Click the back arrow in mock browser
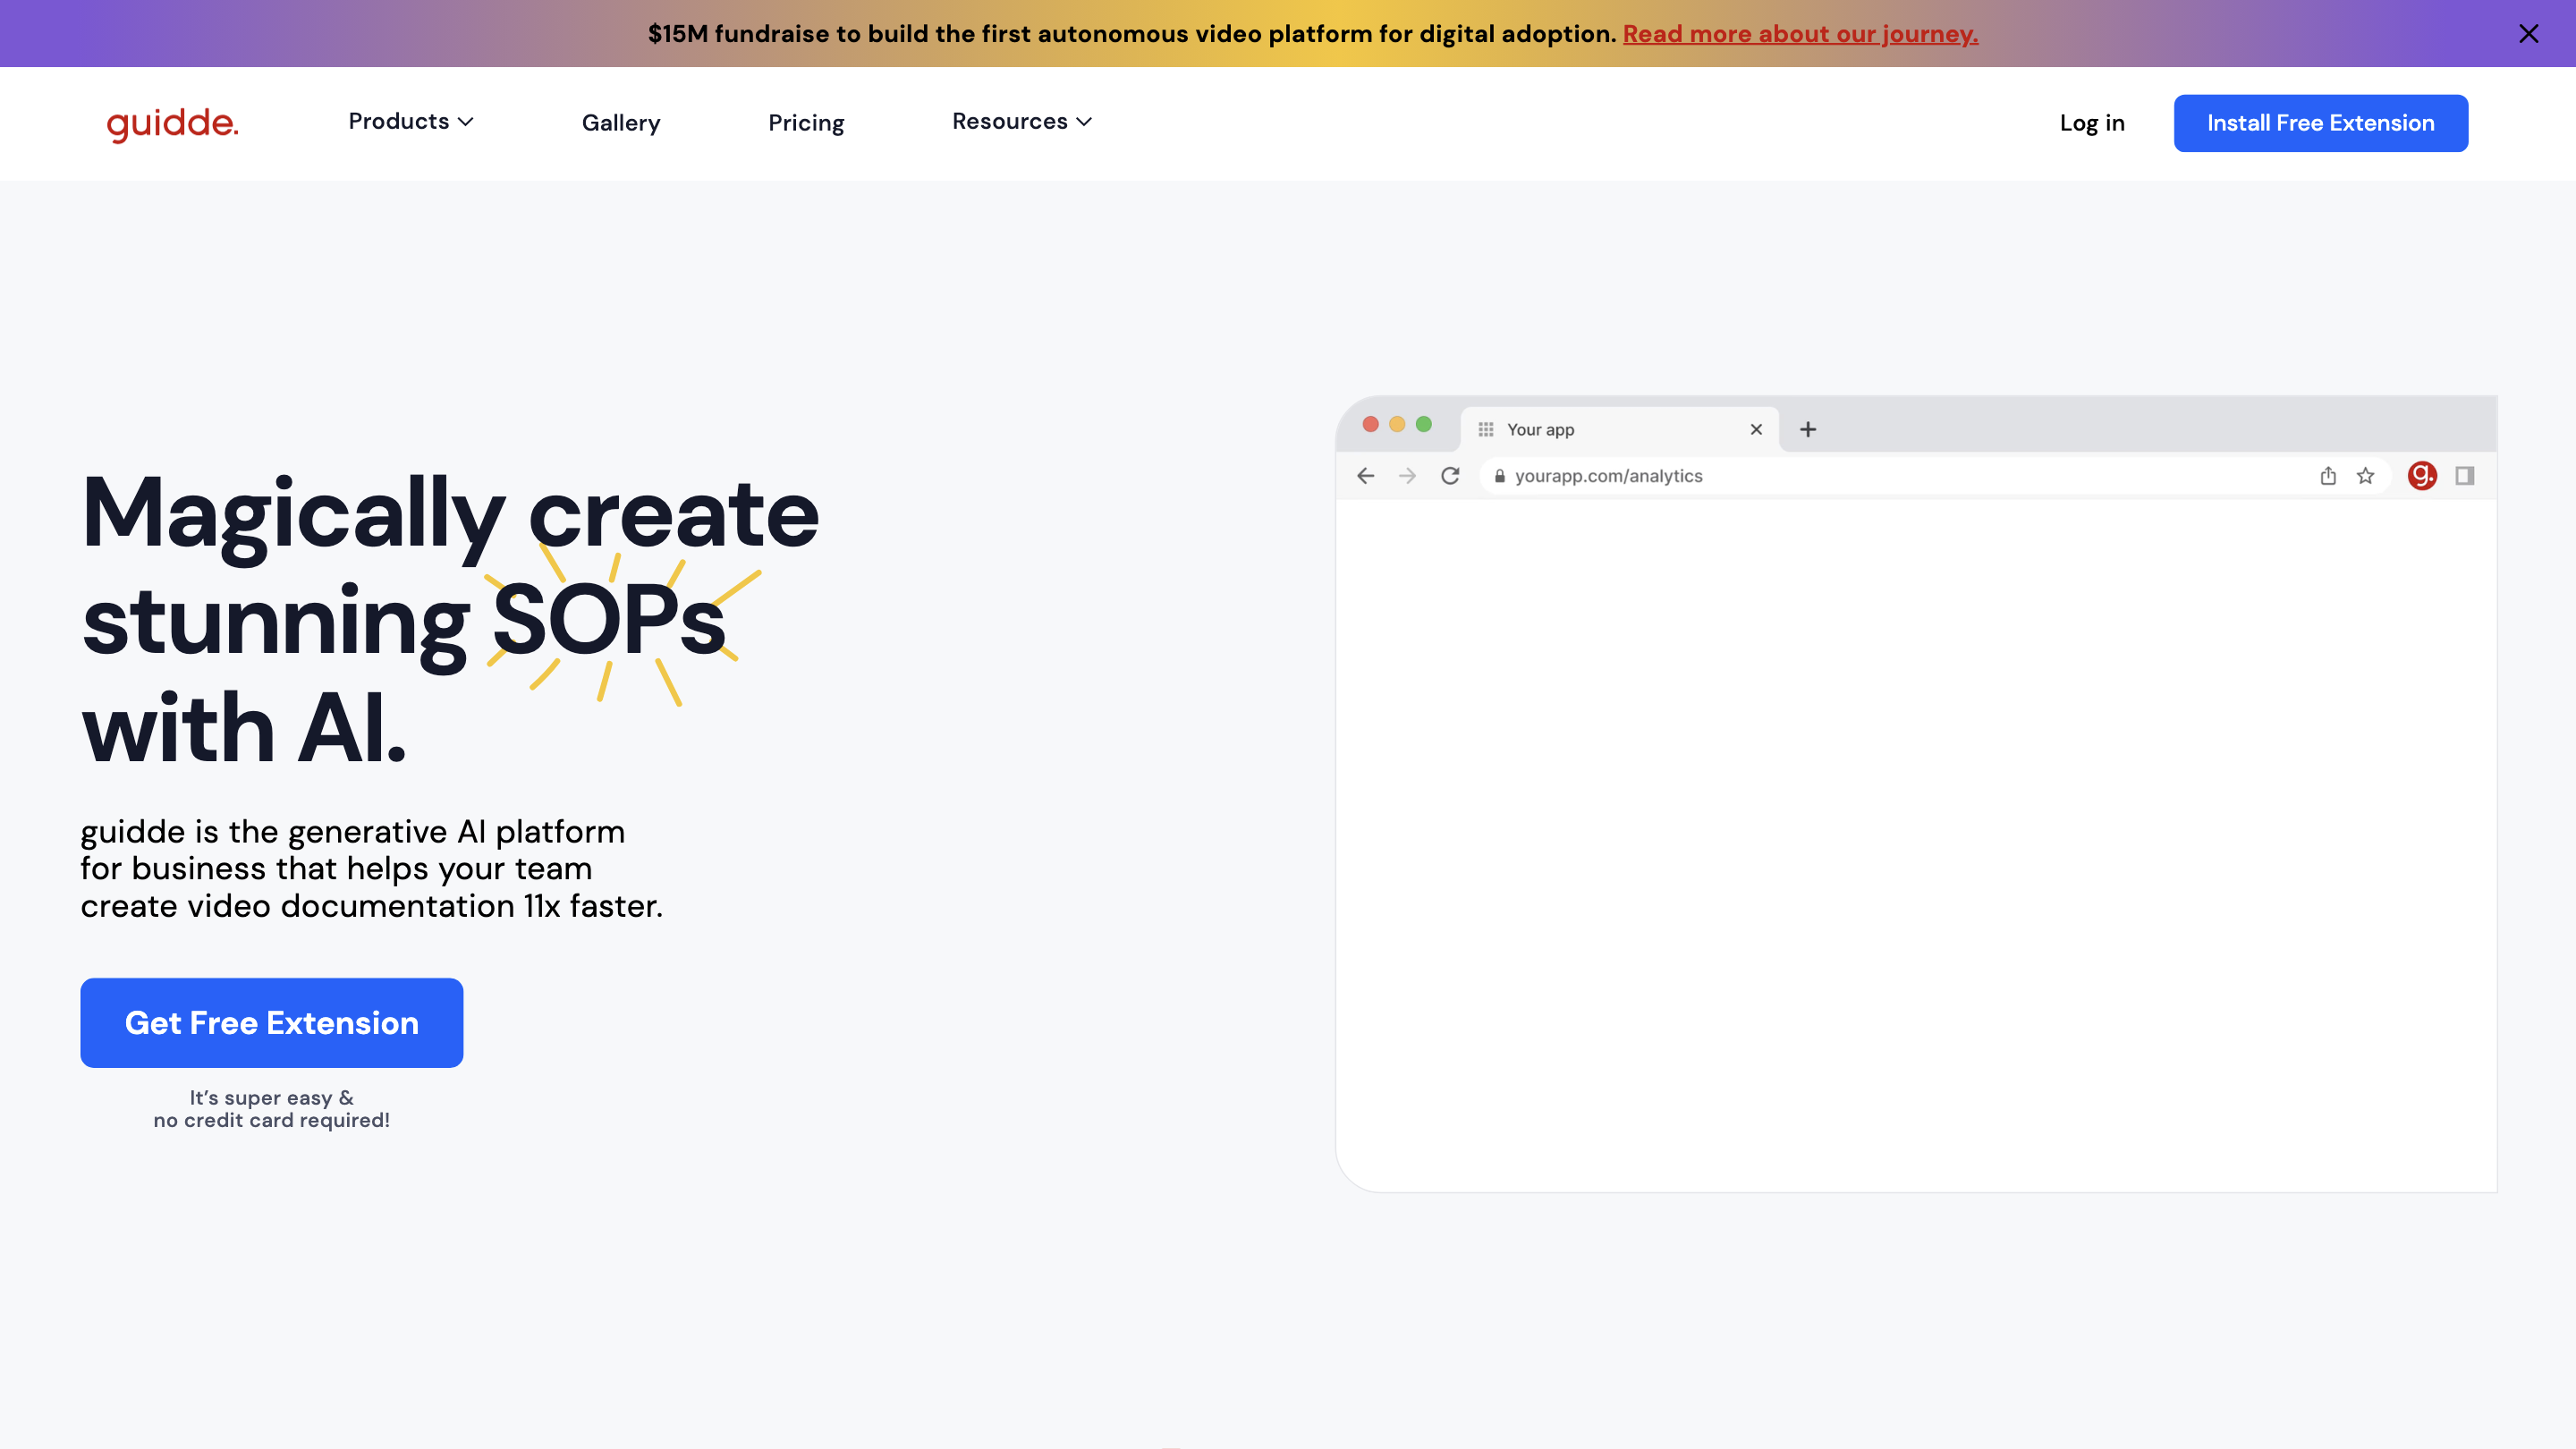The height and width of the screenshot is (1449, 2576). coord(1366,476)
